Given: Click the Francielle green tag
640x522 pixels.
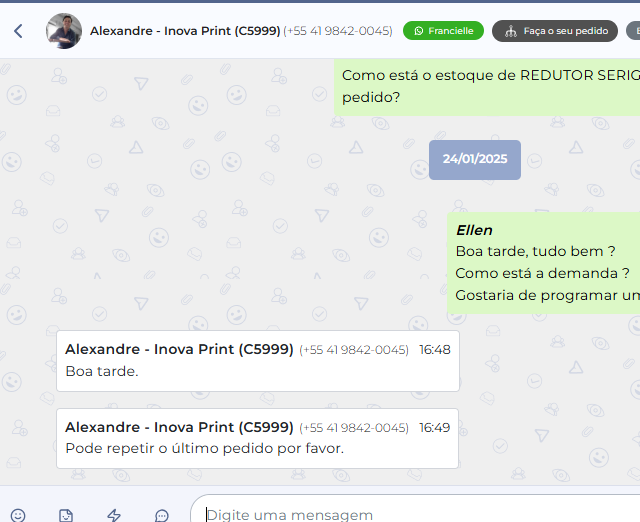Looking at the screenshot, I should [443, 31].
